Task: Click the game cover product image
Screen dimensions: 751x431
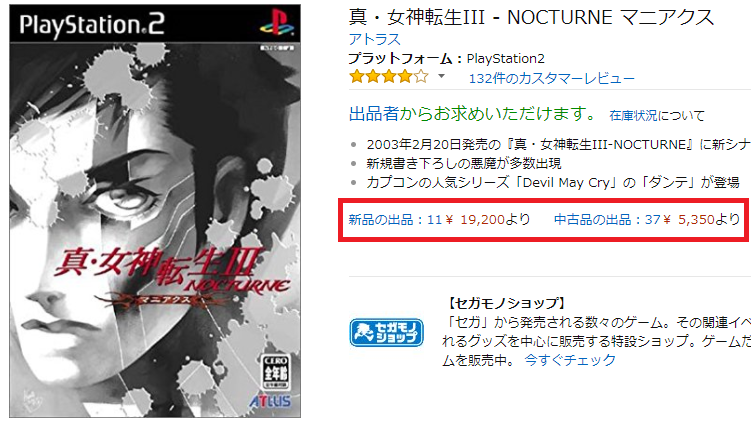Action: tap(155, 211)
